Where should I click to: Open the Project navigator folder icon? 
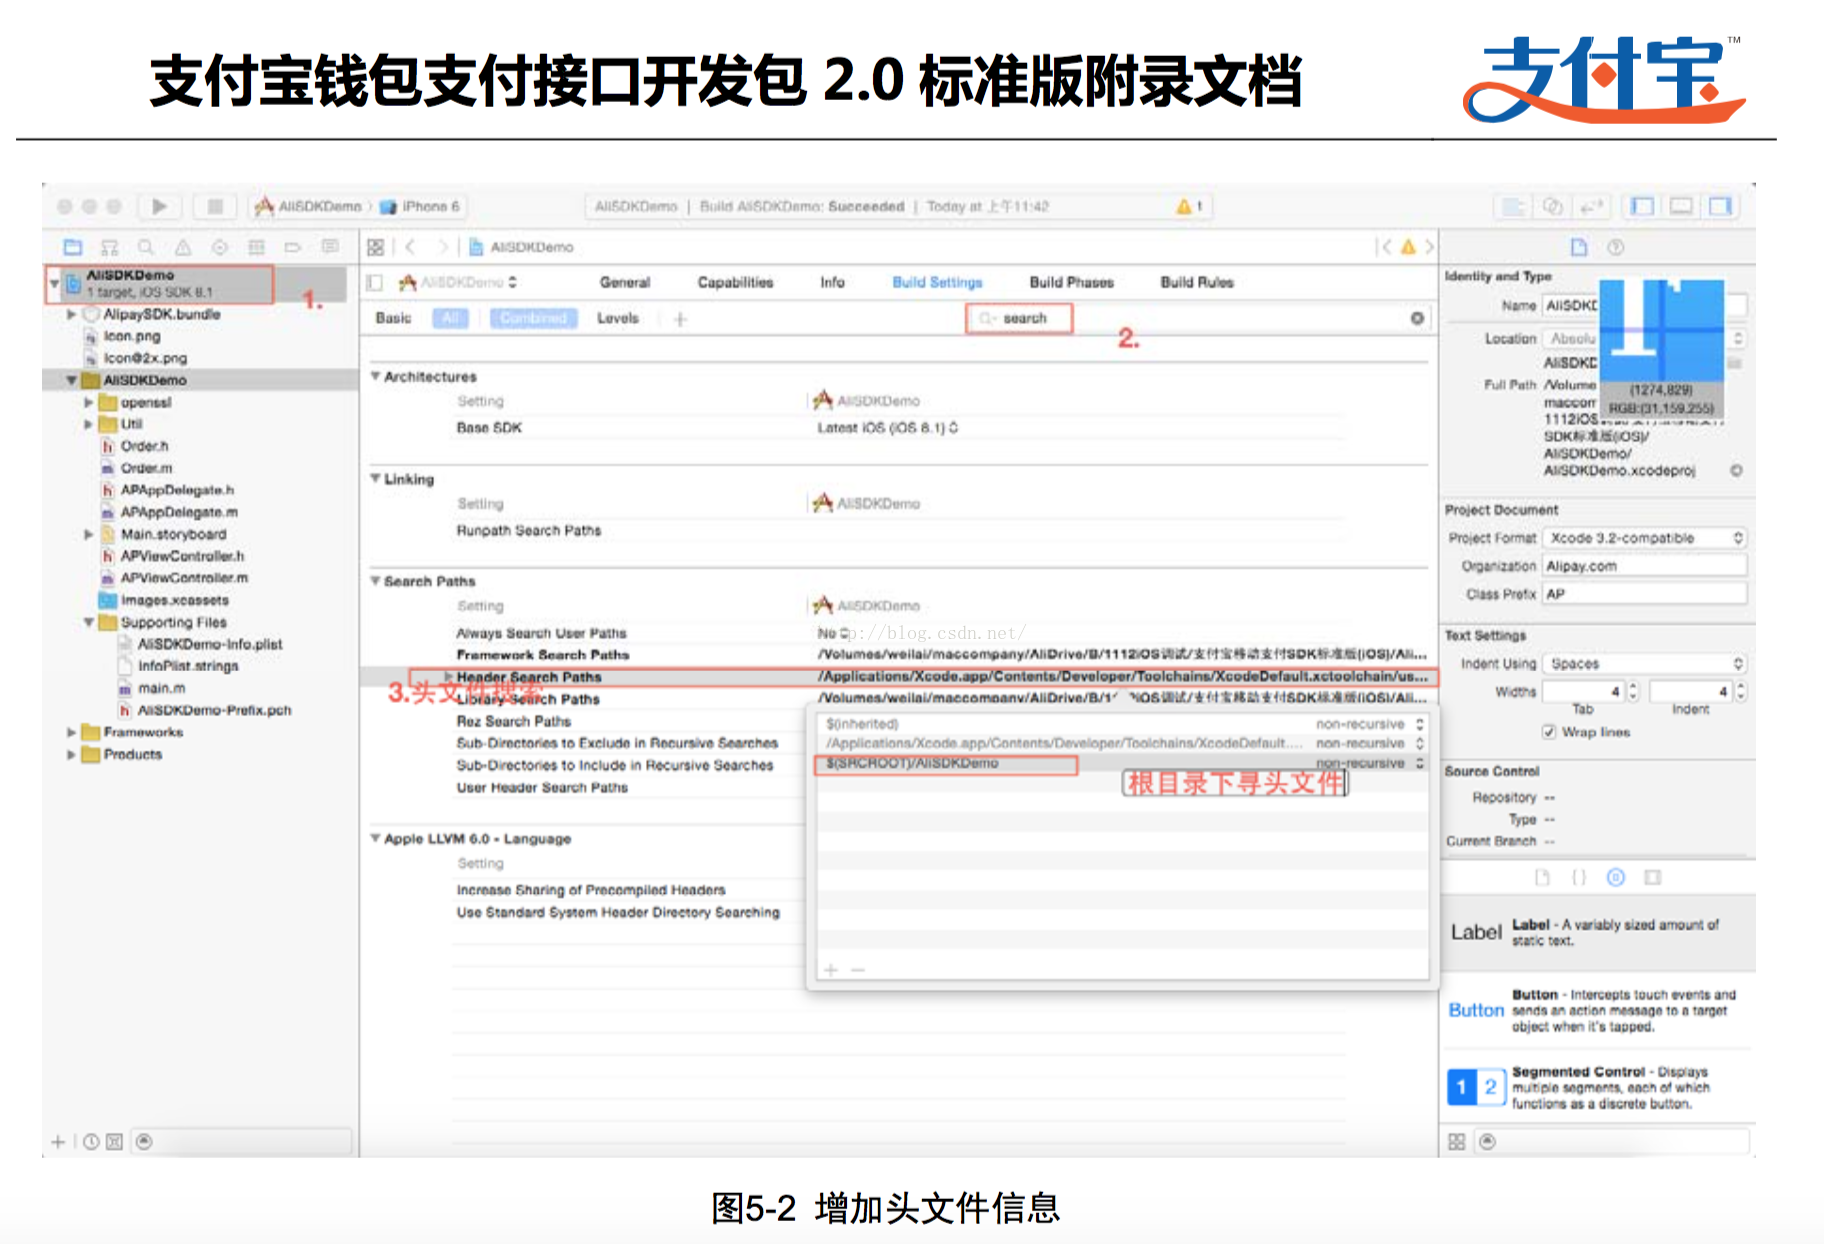click(72, 247)
